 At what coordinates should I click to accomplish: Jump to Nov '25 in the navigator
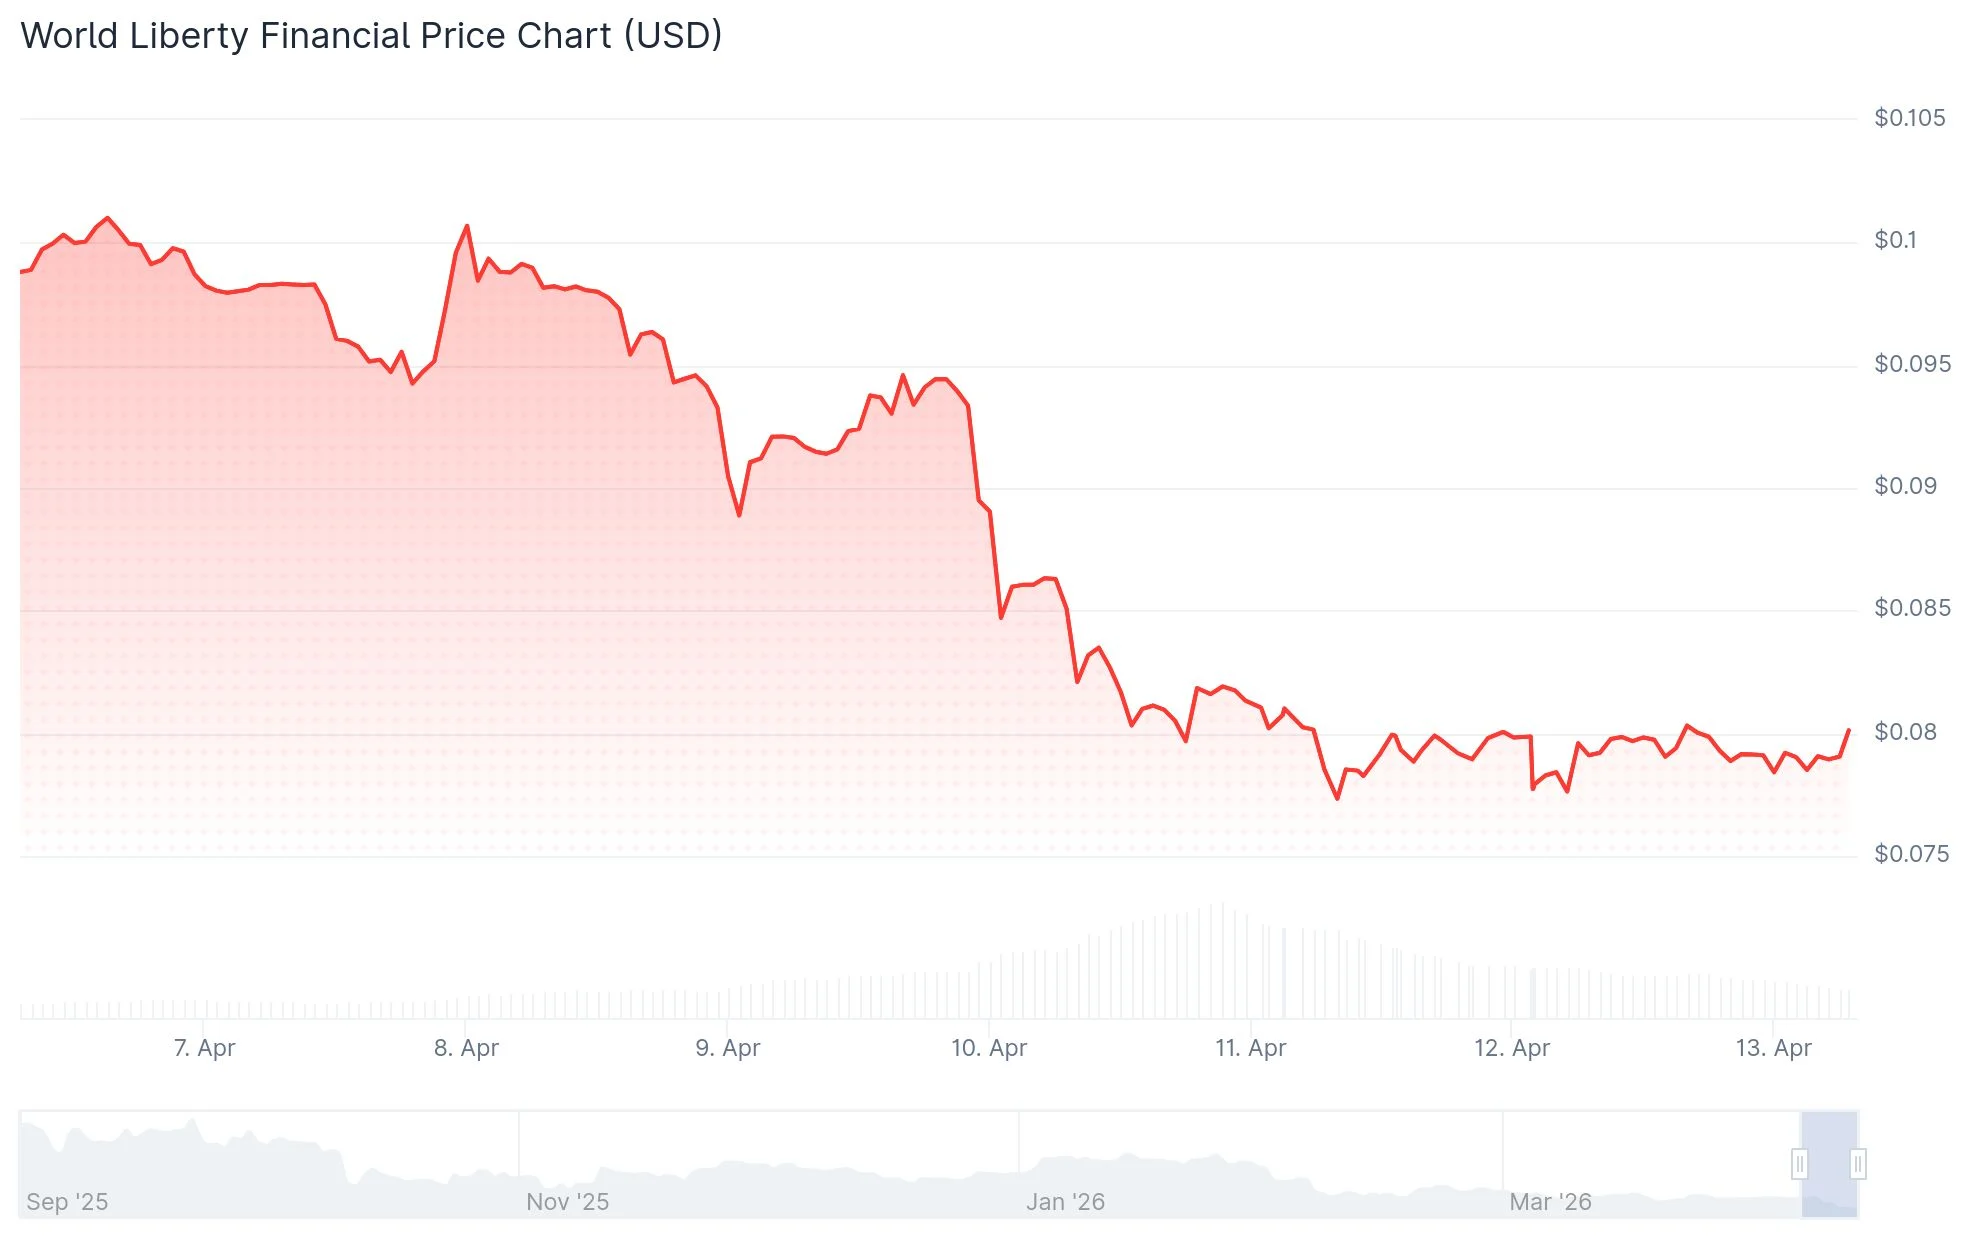(567, 1202)
